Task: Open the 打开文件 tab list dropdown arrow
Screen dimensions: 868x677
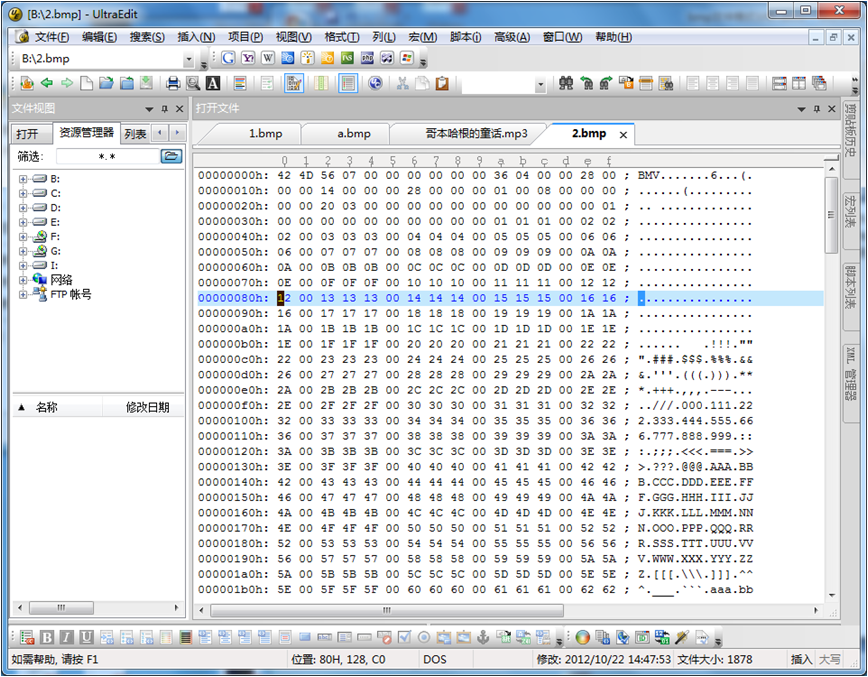Action: pos(801,109)
